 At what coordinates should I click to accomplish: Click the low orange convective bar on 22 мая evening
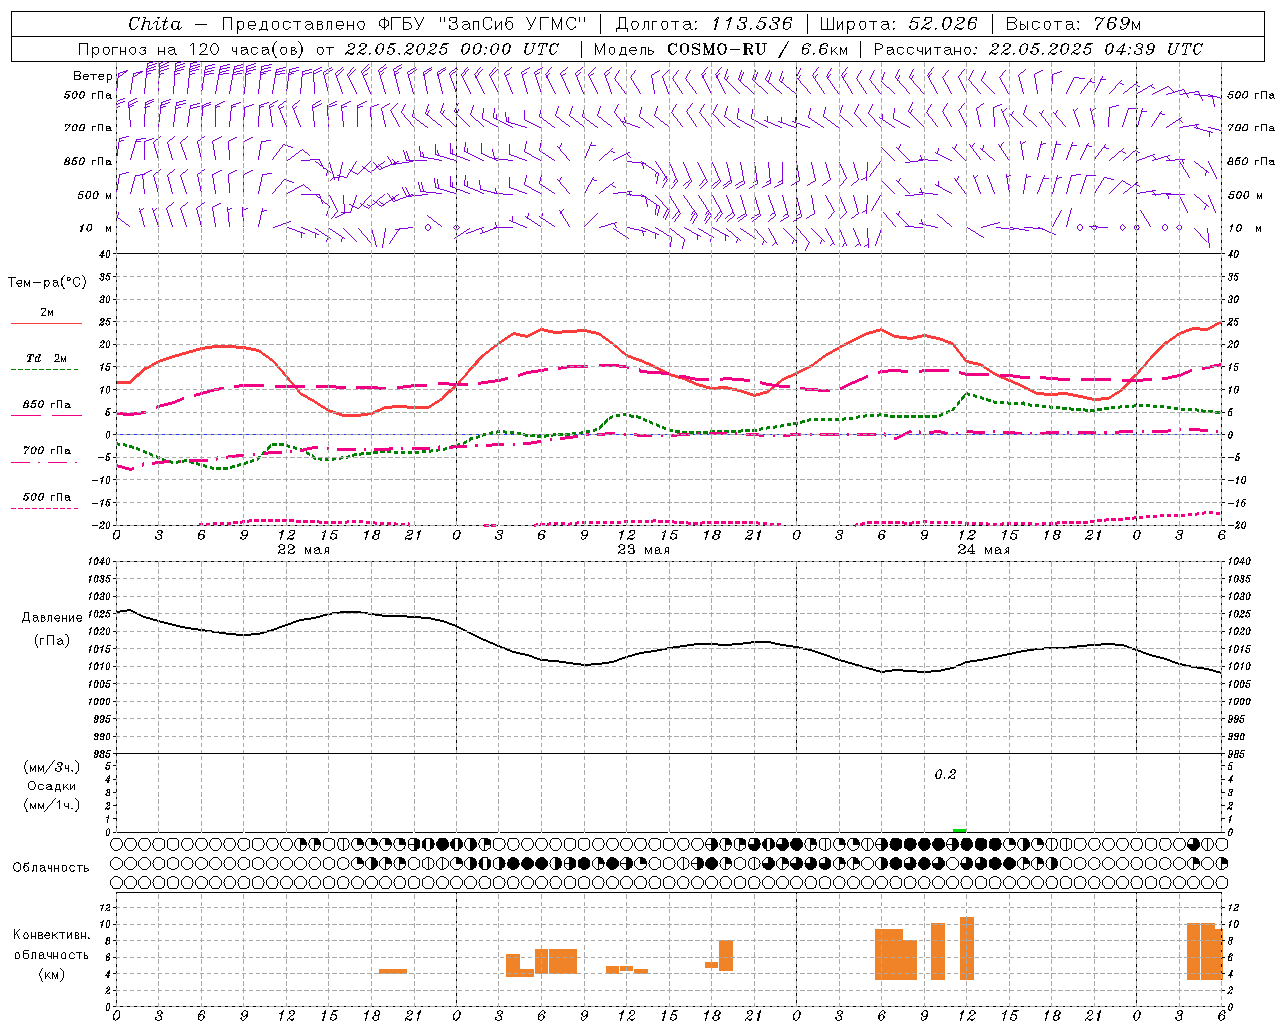click(x=393, y=971)
